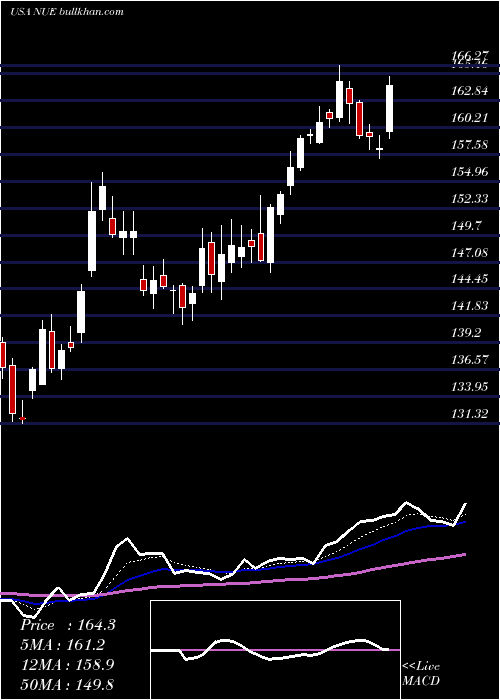Click the 'Price : 164.3' readout
The width and height of the screenshot is (500, 700).
(68, 625)
